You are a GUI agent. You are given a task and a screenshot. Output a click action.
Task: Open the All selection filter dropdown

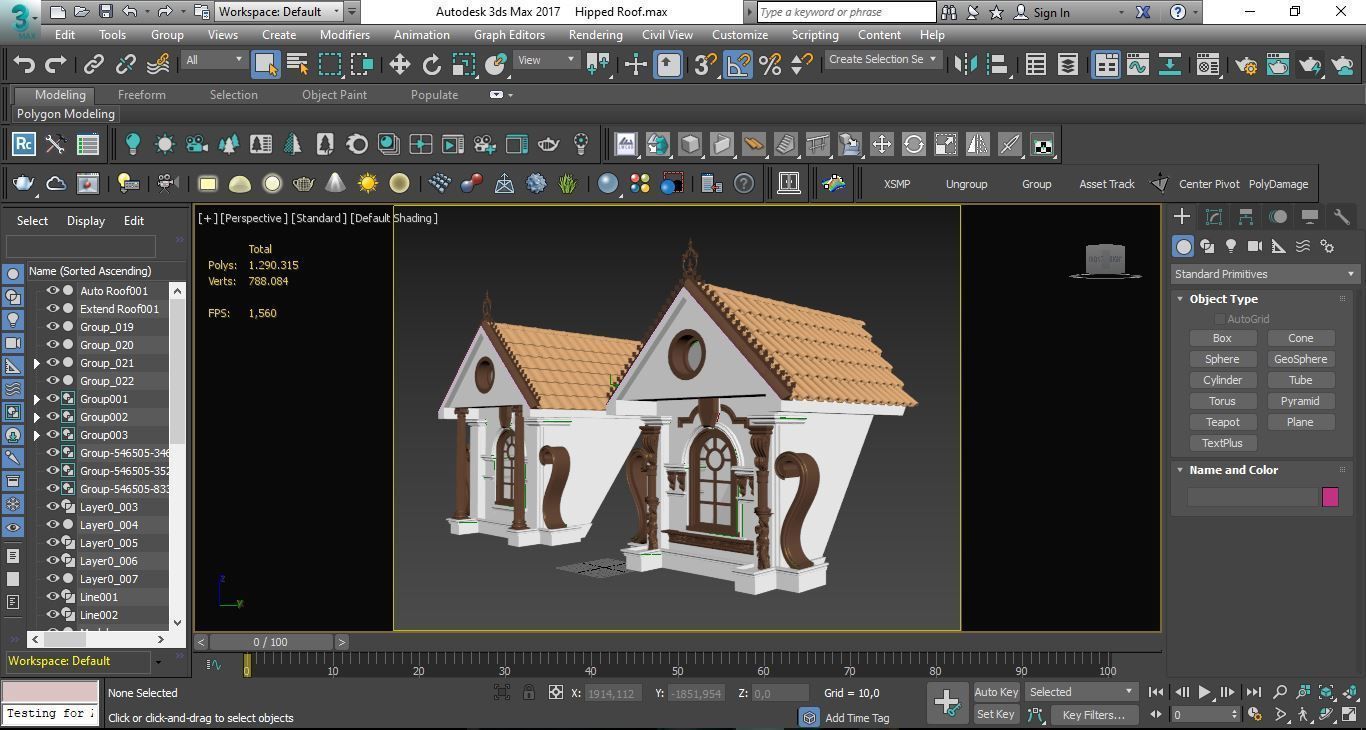[214, 60]
